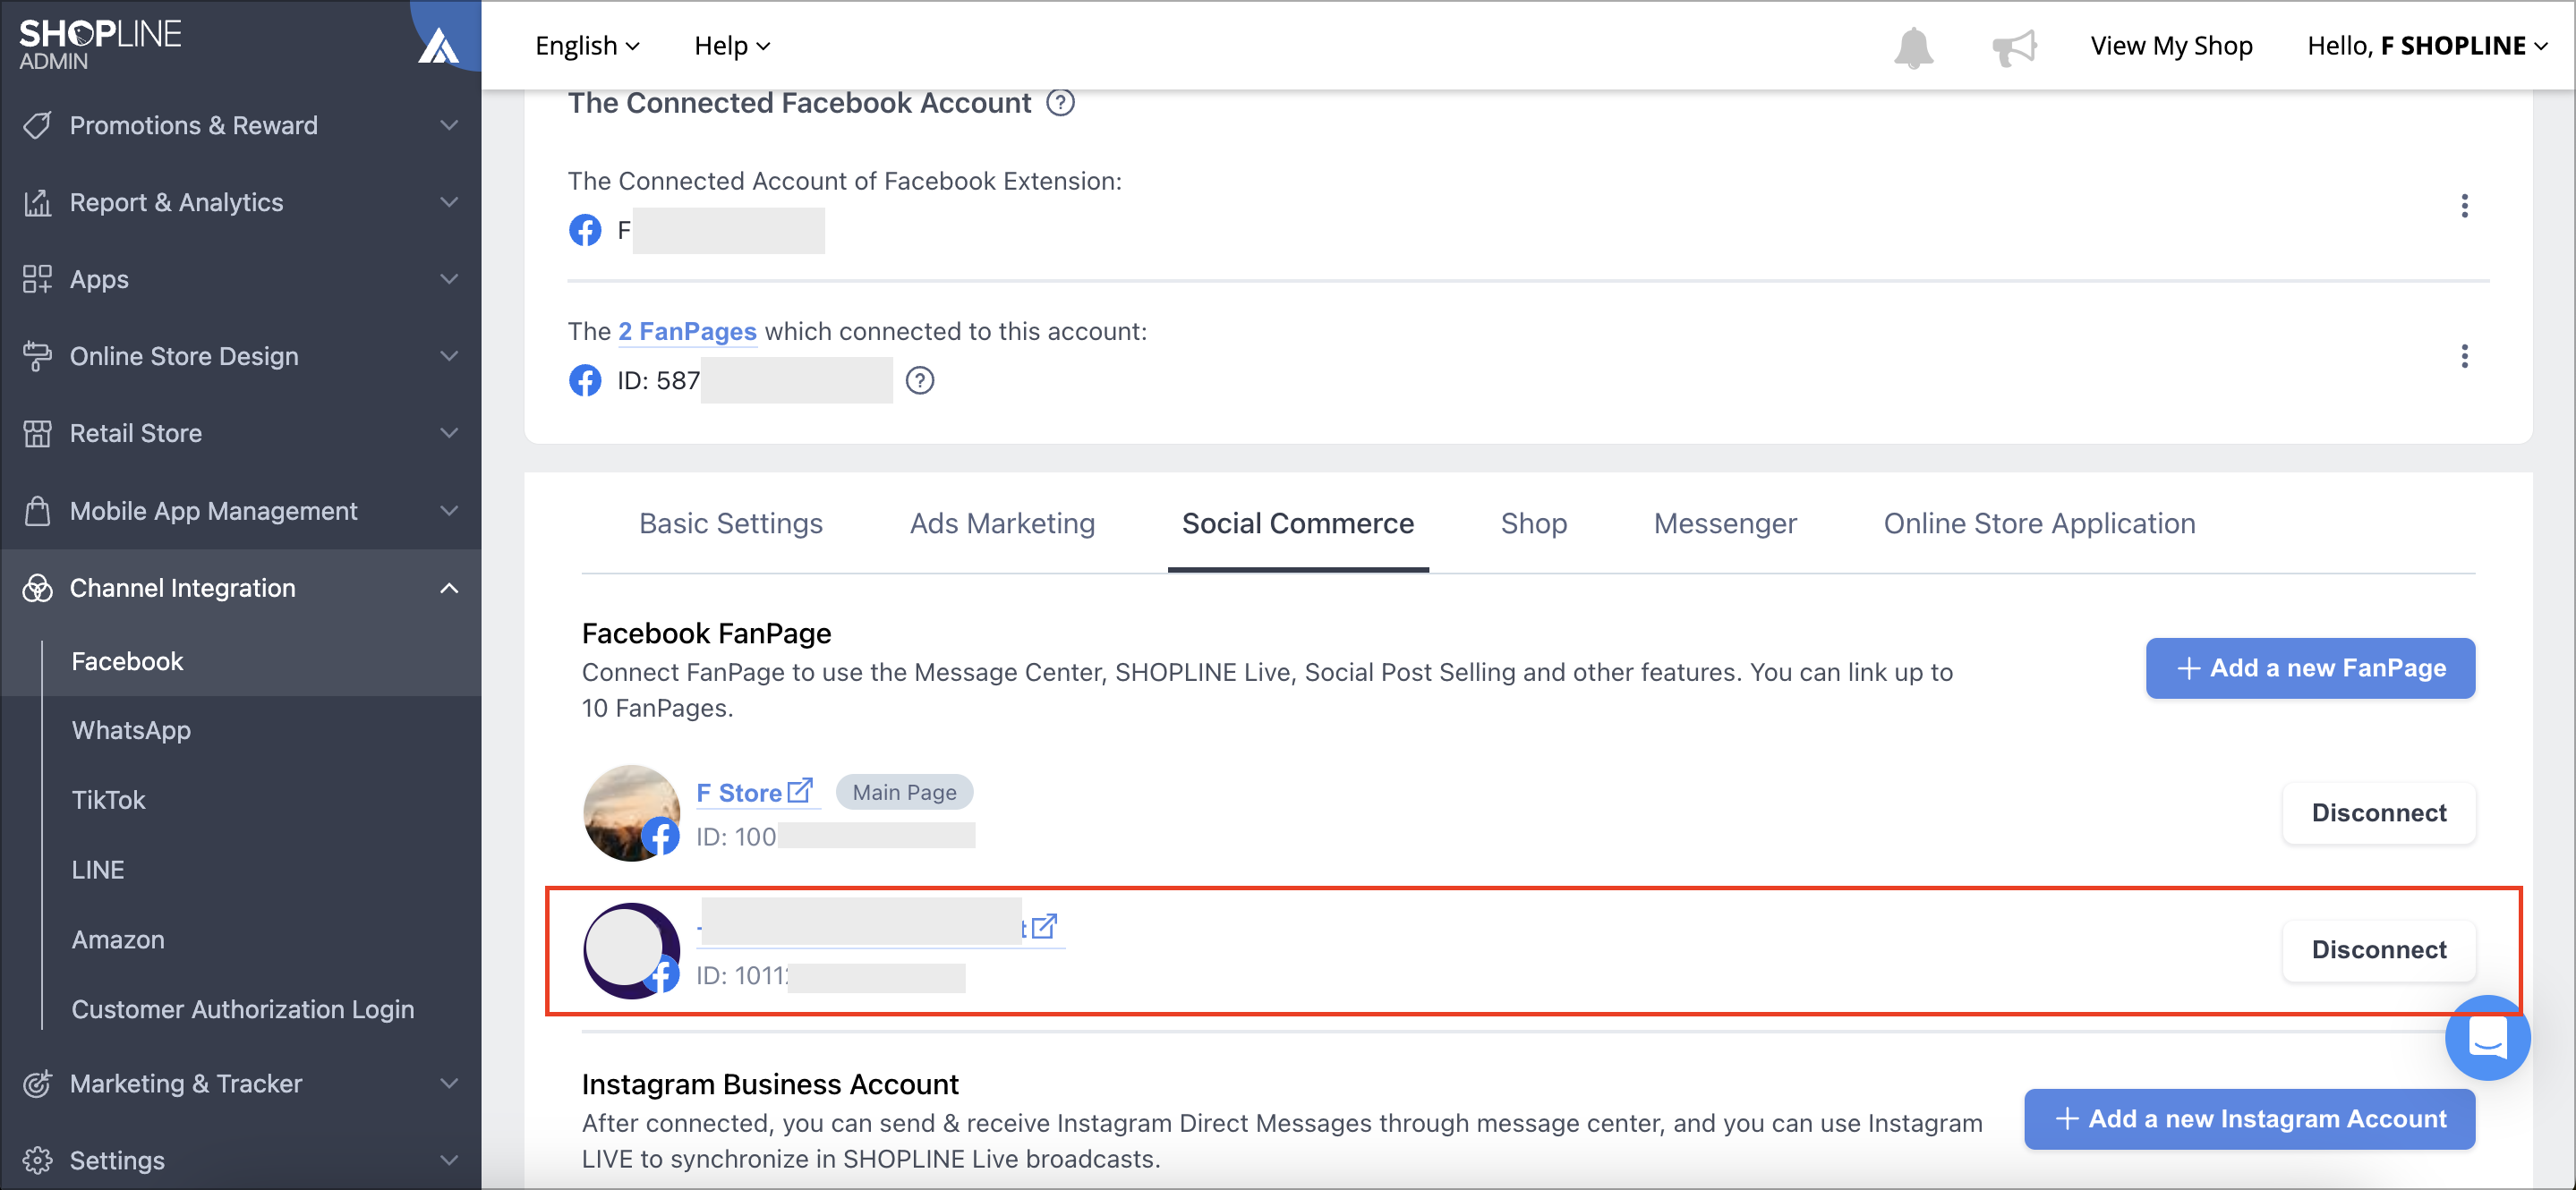The image size is (2576, 1190).
Task: Open Customer Authorization Login page
Action: [243, 1010]
